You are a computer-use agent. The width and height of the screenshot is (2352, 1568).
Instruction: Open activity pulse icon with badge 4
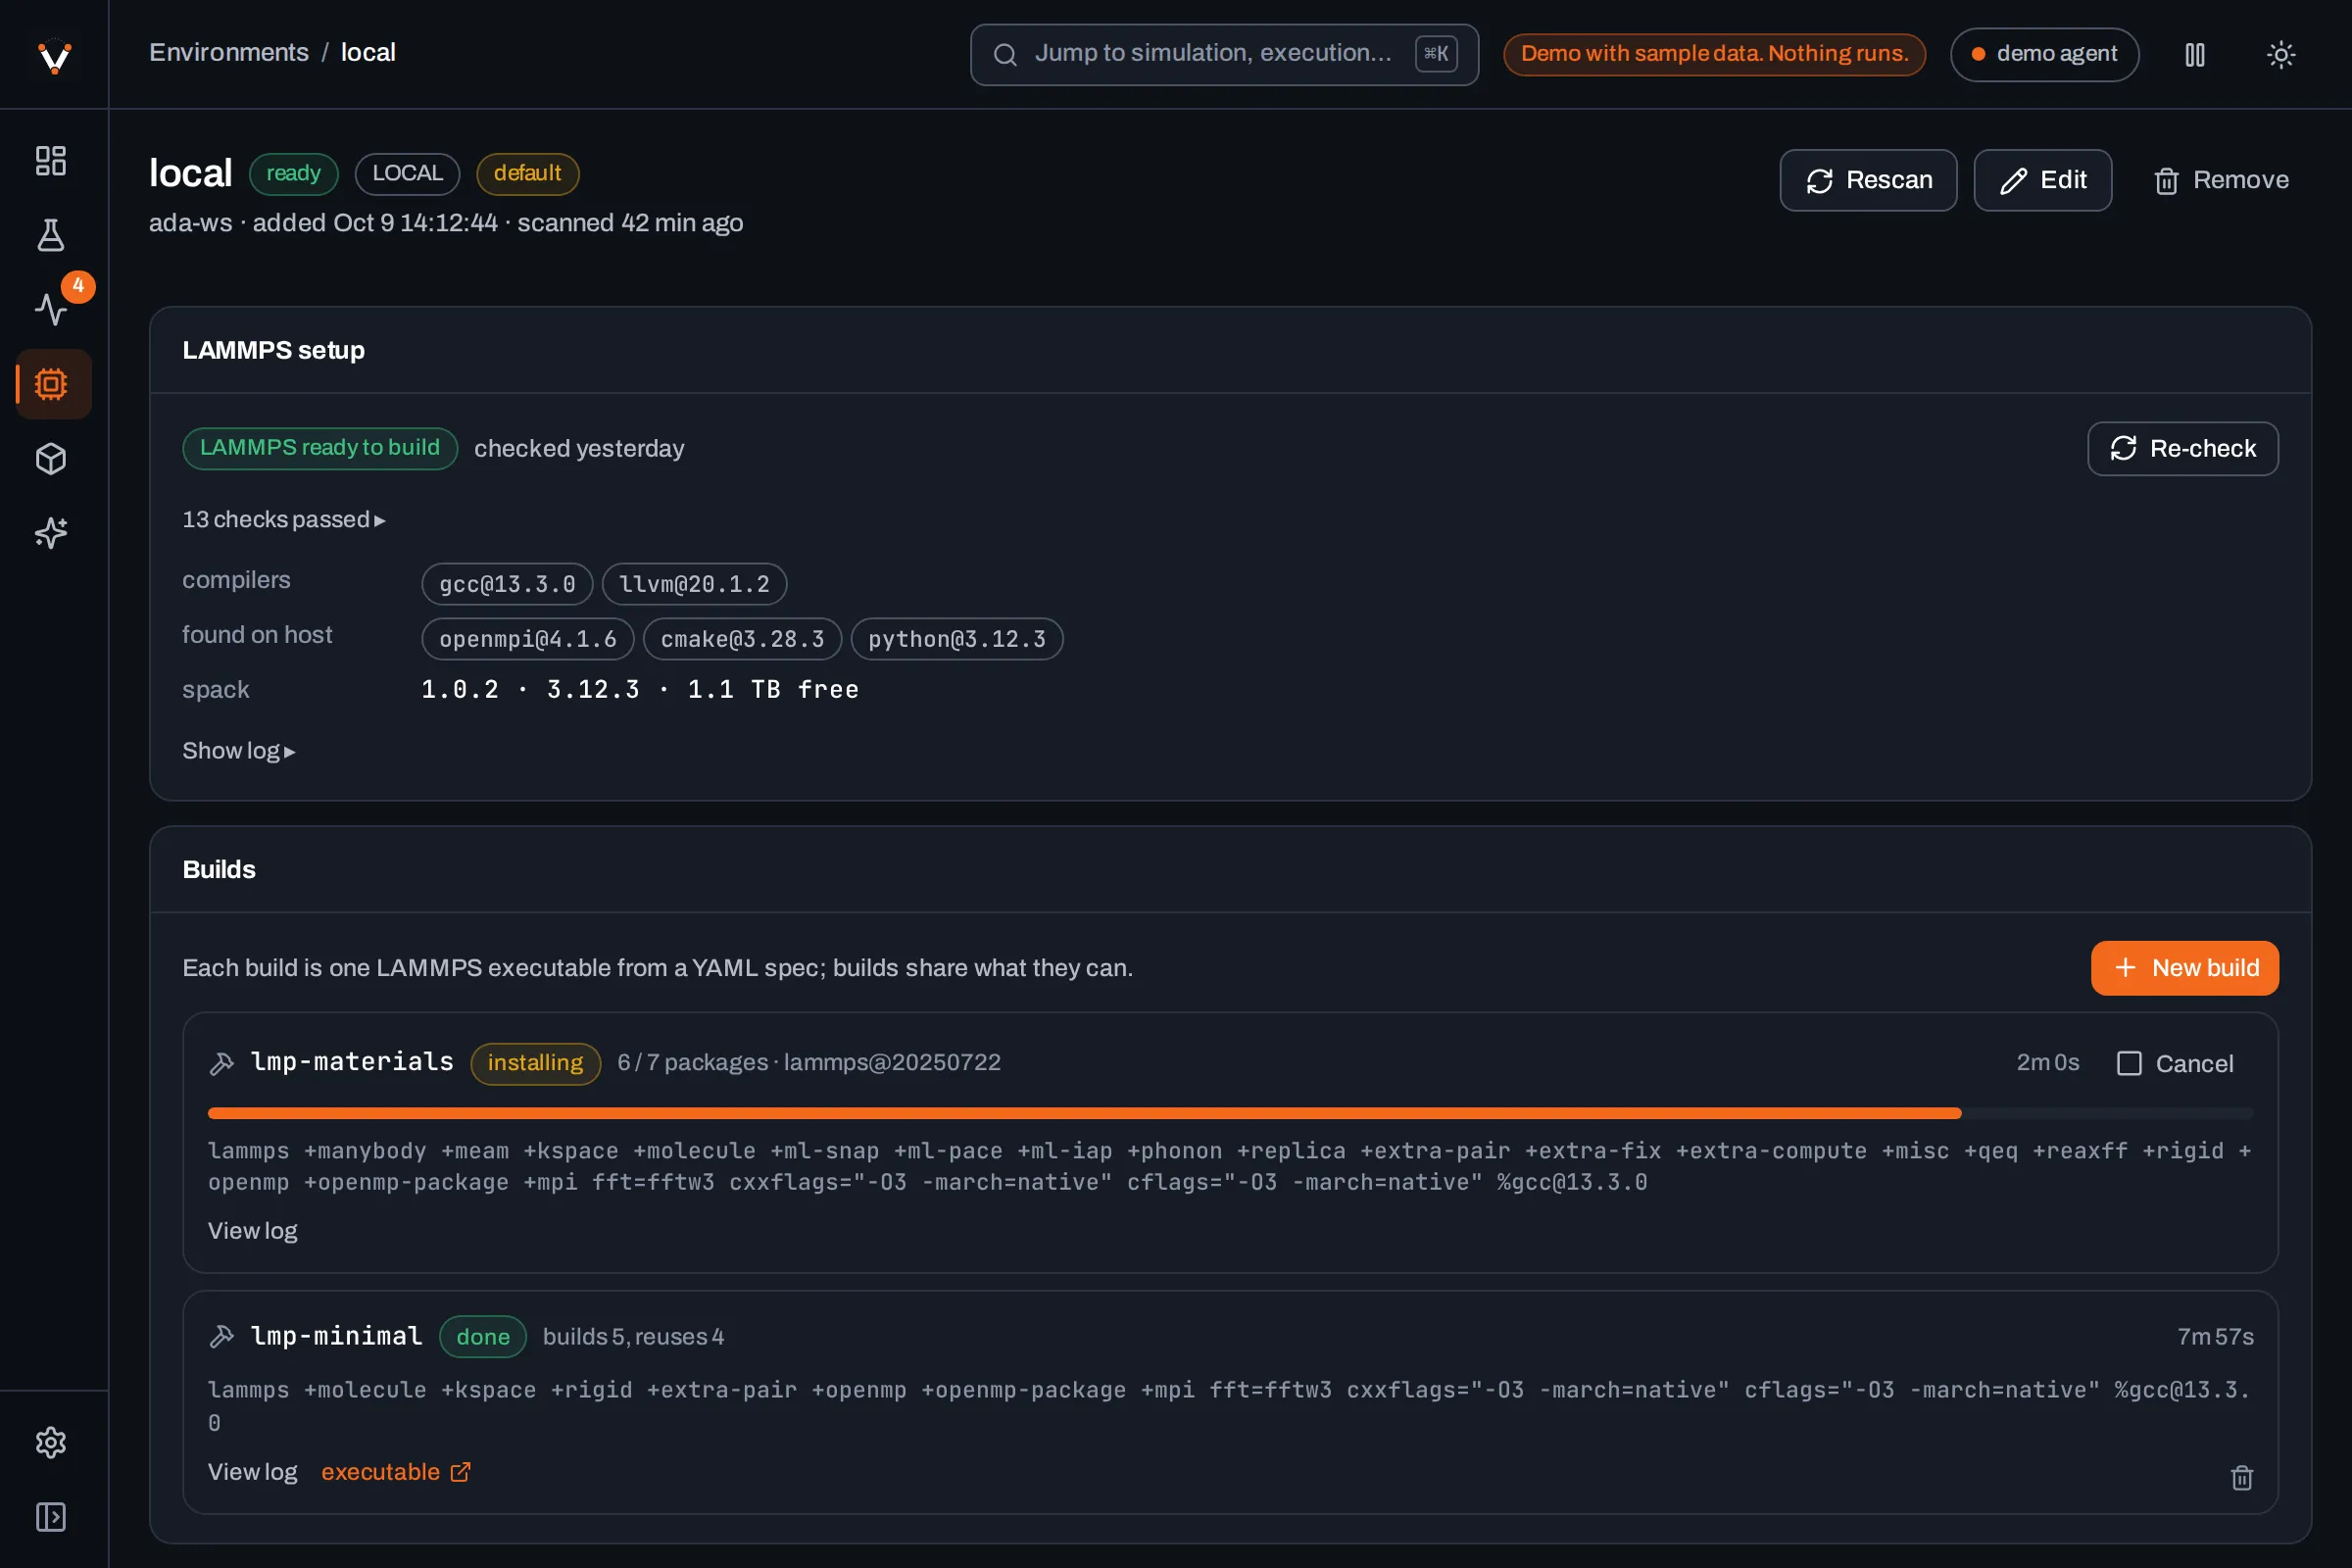point(51,309)
